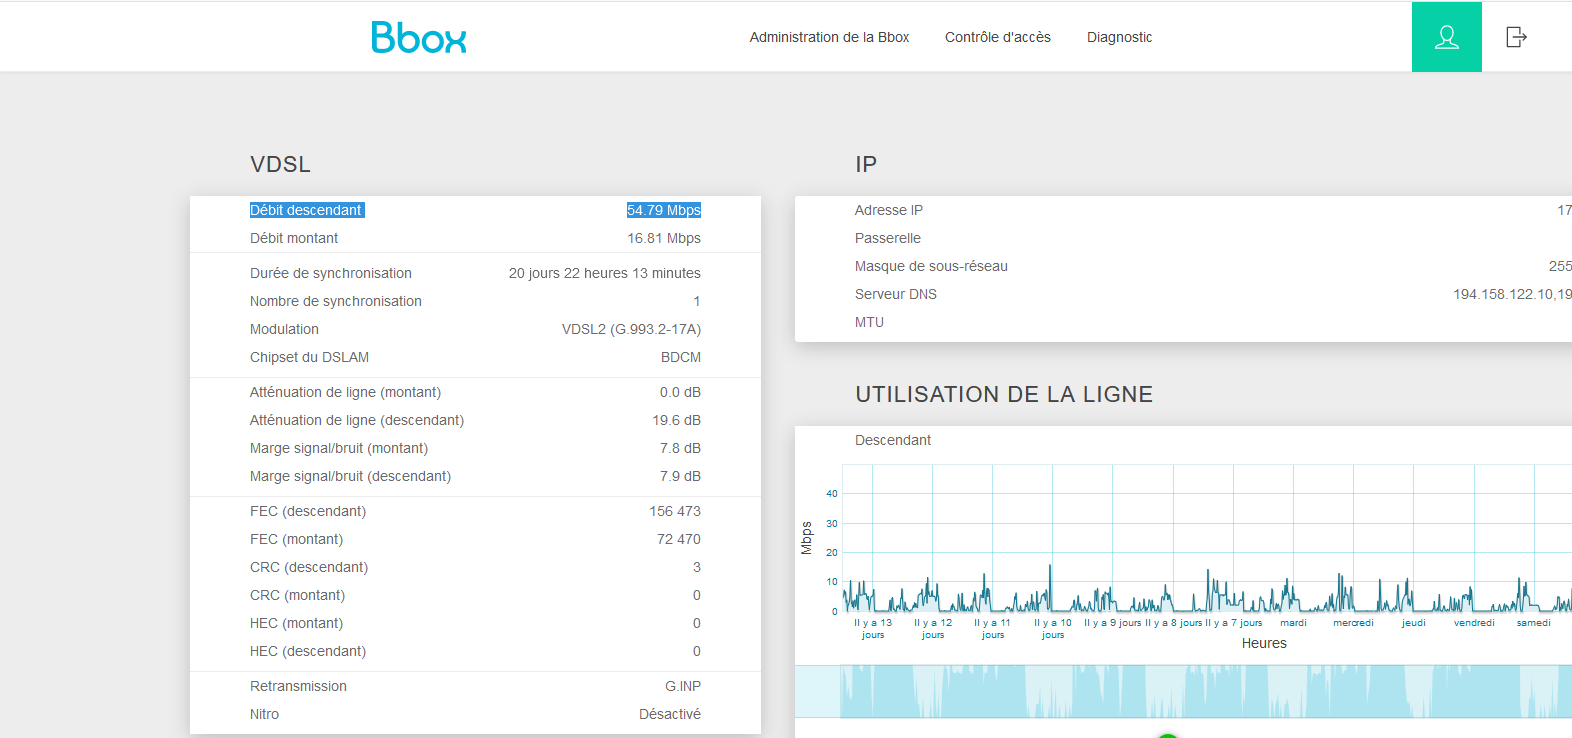Image resolution: width=1572 pixels, height=738 pixels.
Task: Click the VDSL section heading
Action: point(280,164)
